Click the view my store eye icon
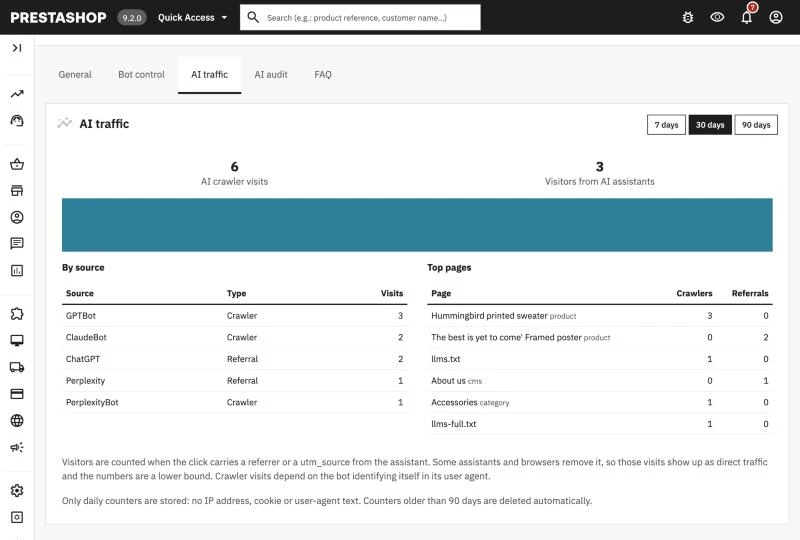 click(717, 17)
